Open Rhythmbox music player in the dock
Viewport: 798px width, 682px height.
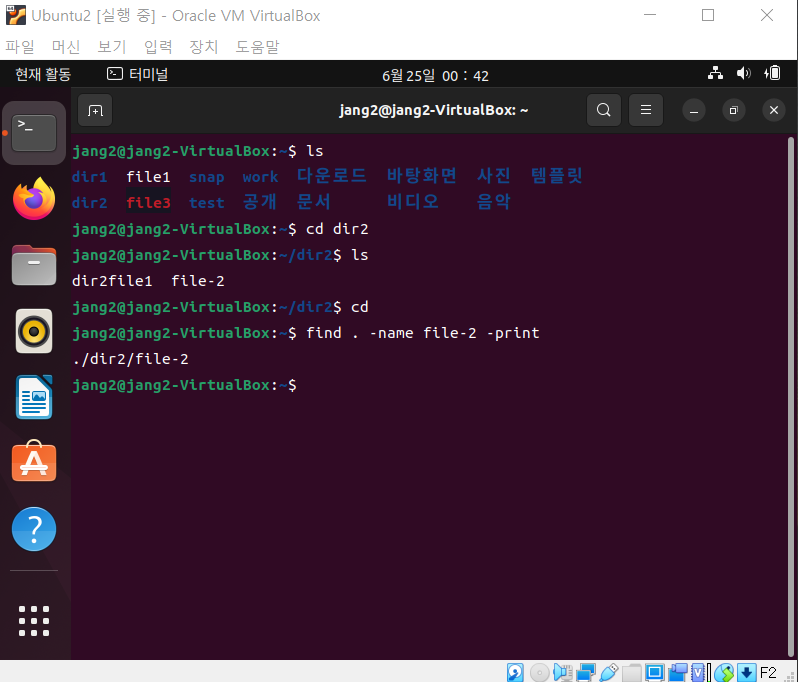(x=34, y=331)
